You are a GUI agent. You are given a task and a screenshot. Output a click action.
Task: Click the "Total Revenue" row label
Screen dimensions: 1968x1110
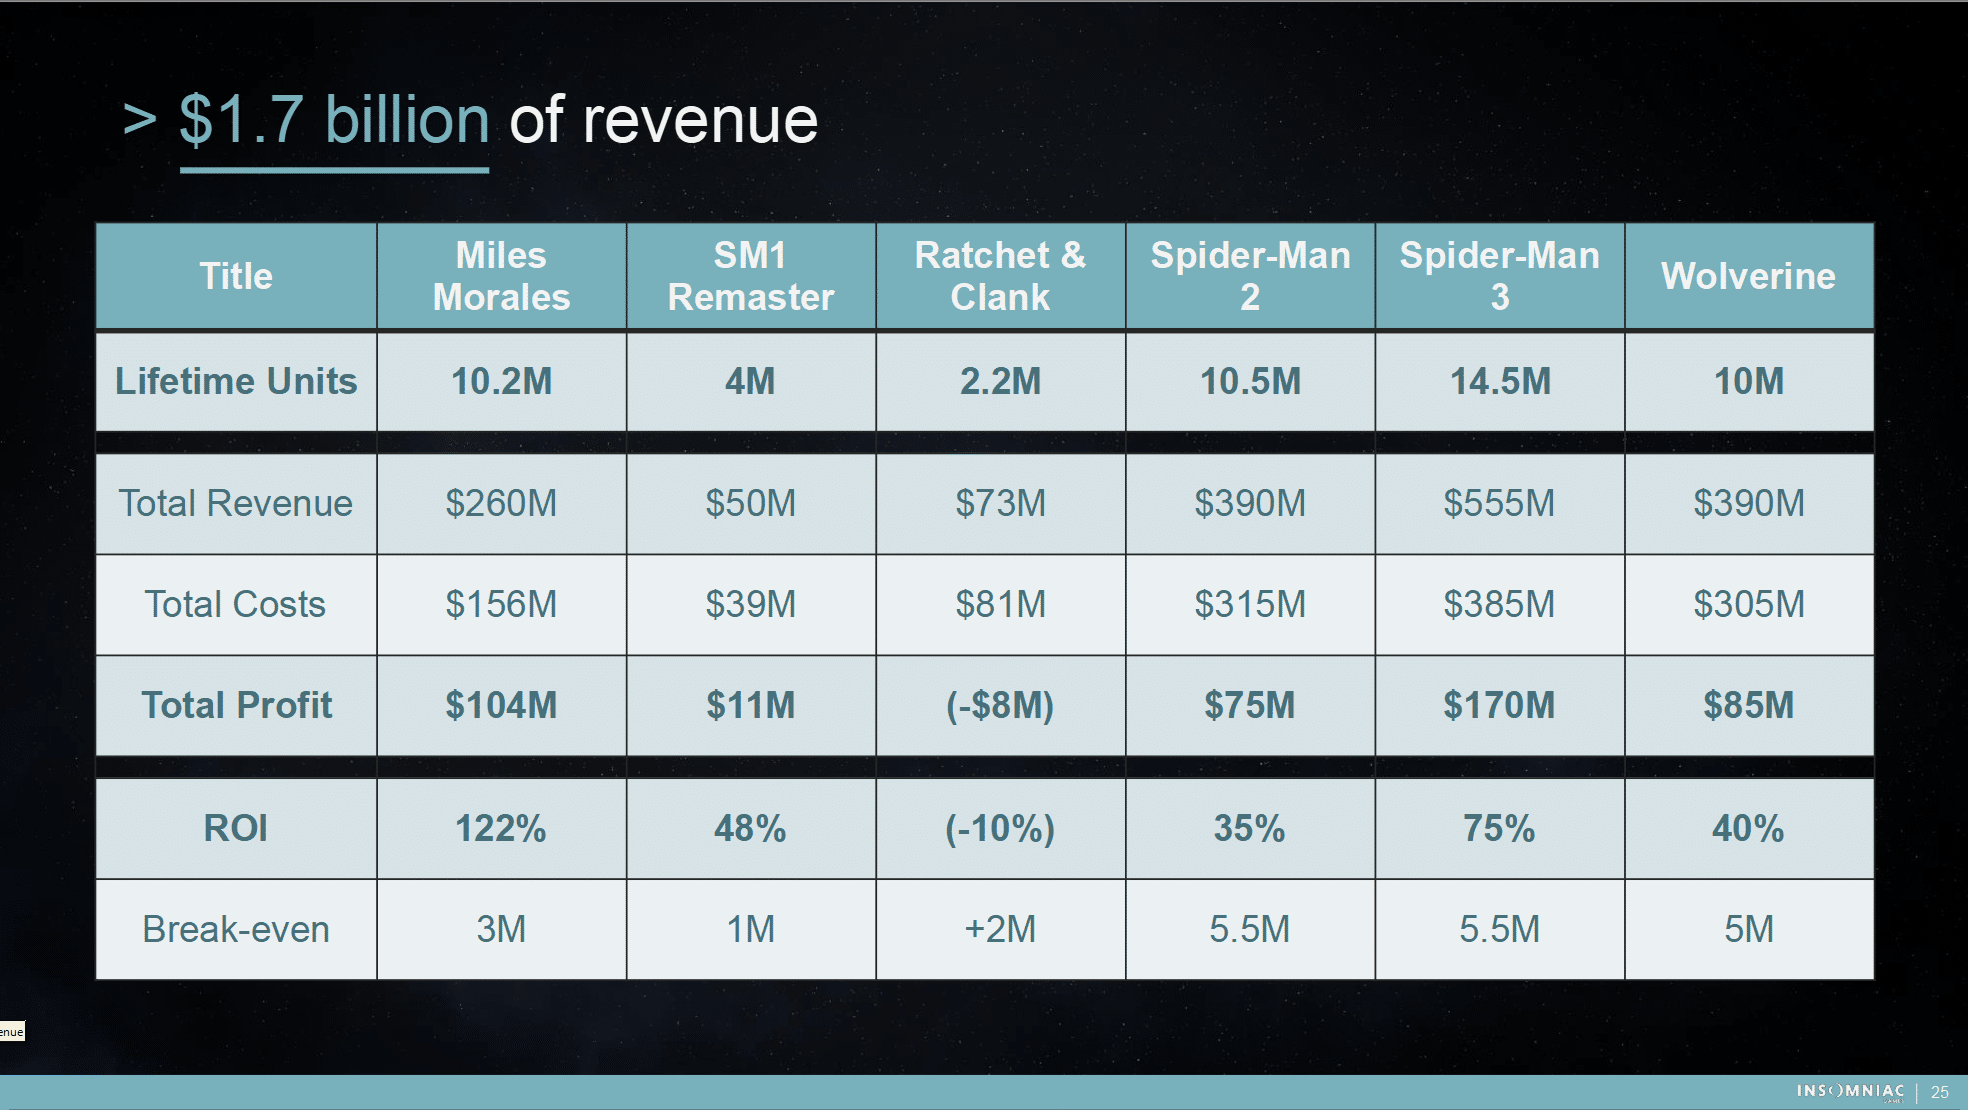click(236, 503)
